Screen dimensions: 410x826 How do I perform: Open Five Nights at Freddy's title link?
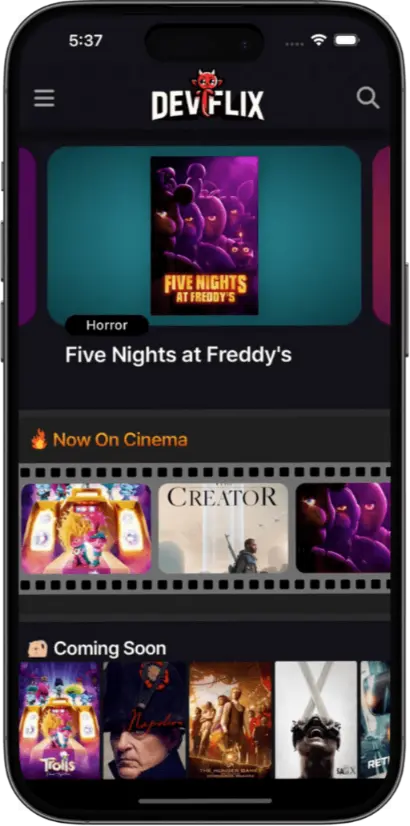(x=178, y=355)
